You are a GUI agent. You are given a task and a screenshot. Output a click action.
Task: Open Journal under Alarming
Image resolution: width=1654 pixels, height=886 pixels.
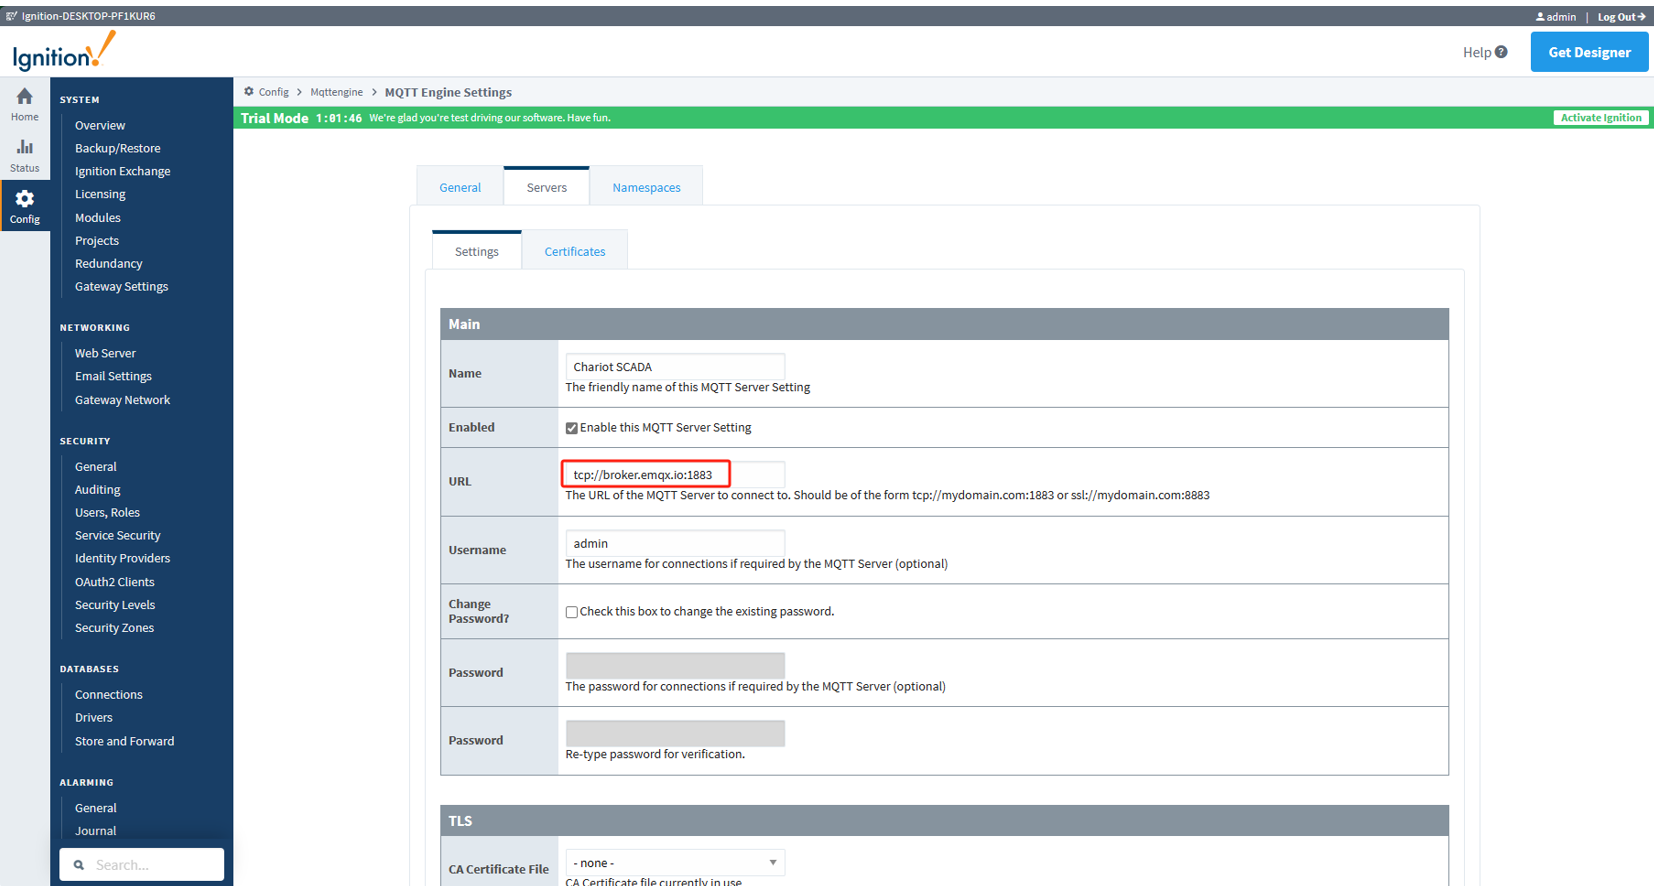(96, 831)
